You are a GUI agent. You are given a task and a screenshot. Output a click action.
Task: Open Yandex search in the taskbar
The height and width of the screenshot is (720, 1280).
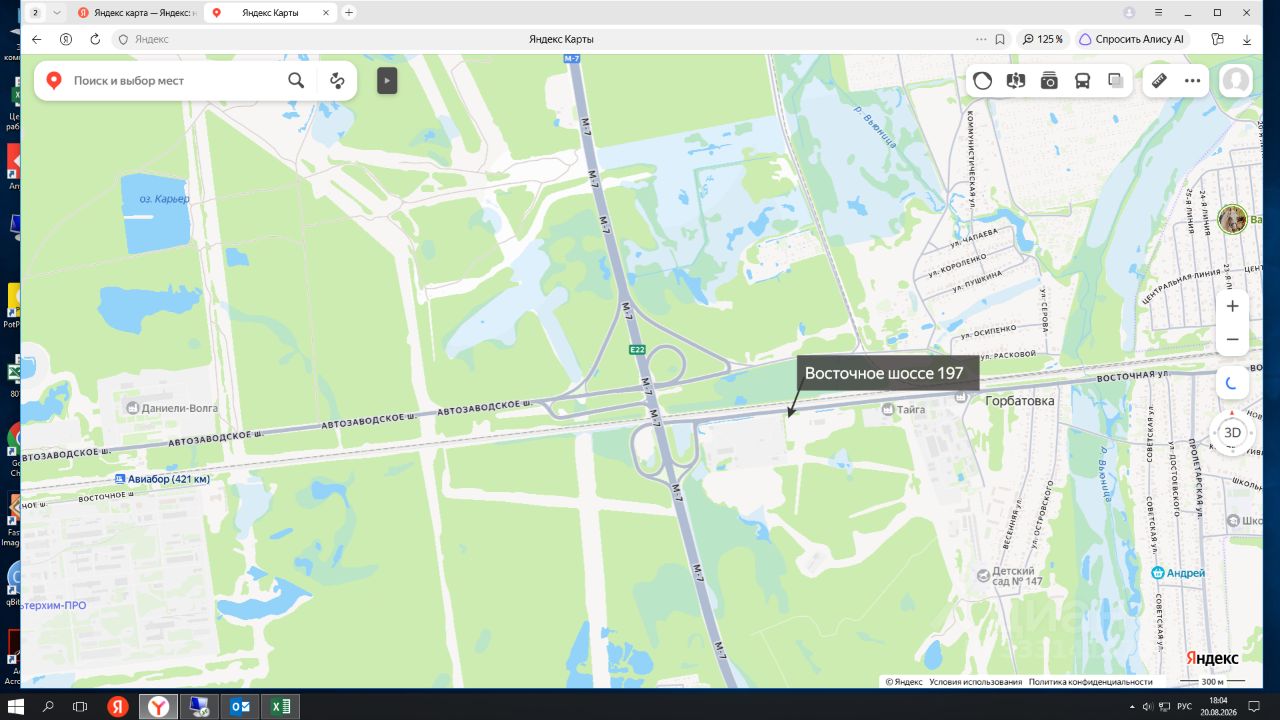pos(118,706)
